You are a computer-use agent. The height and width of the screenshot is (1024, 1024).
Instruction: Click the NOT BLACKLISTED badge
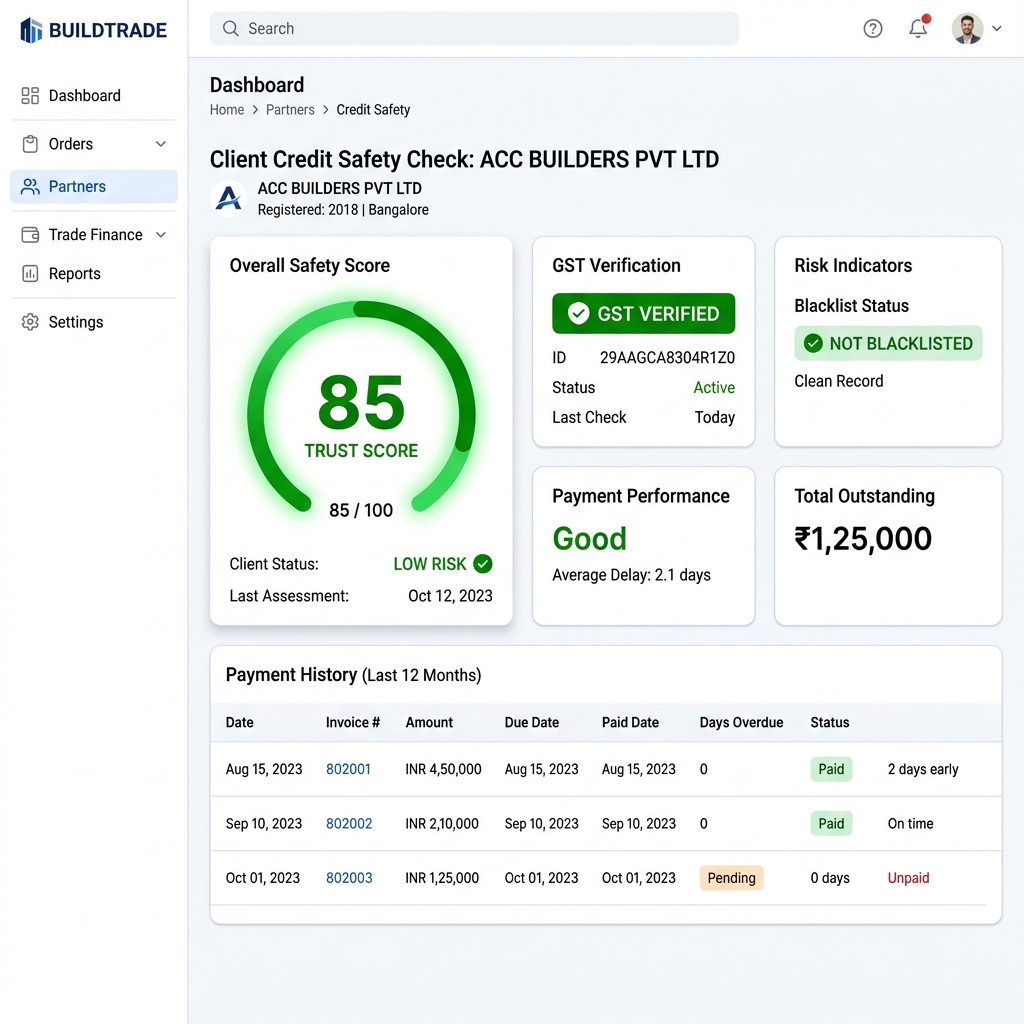(888, 344)
